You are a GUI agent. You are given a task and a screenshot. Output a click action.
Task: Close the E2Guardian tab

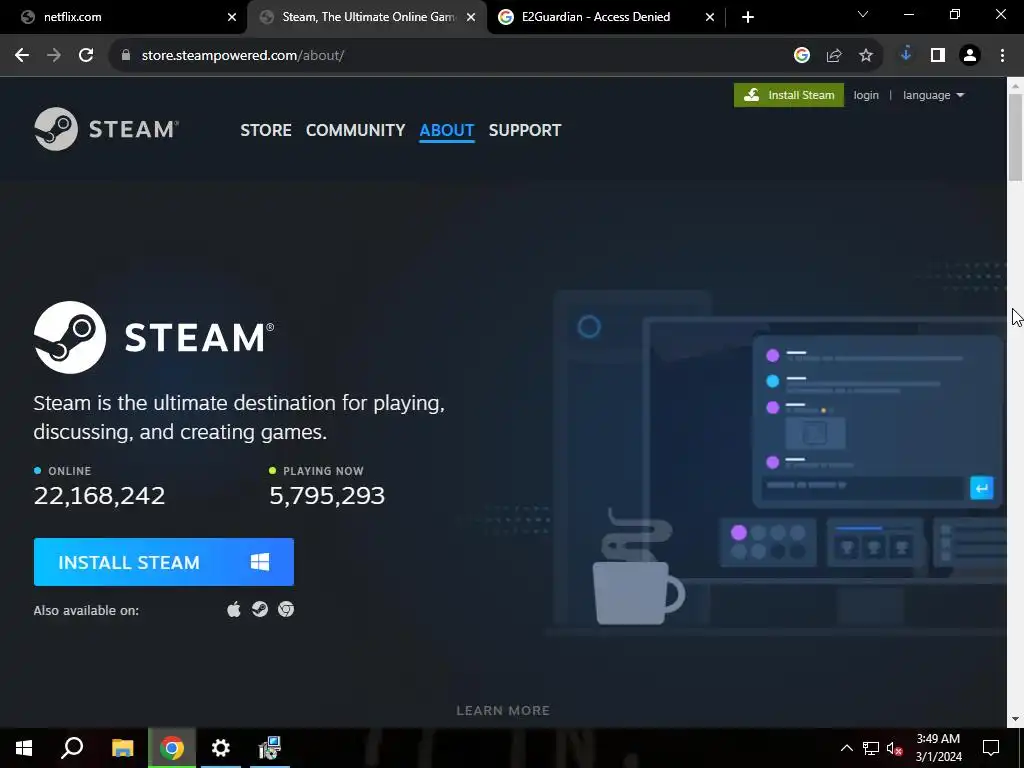tap(710, 18)
